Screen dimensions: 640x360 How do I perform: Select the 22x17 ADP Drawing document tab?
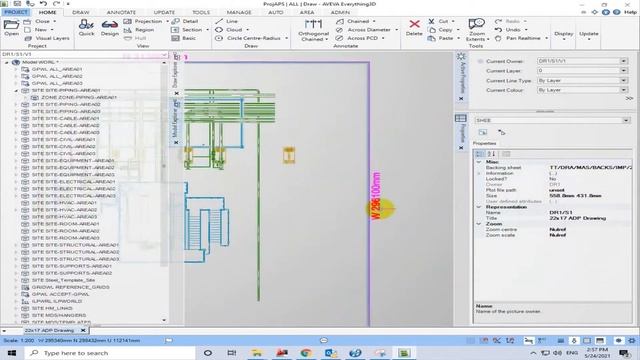49,330
